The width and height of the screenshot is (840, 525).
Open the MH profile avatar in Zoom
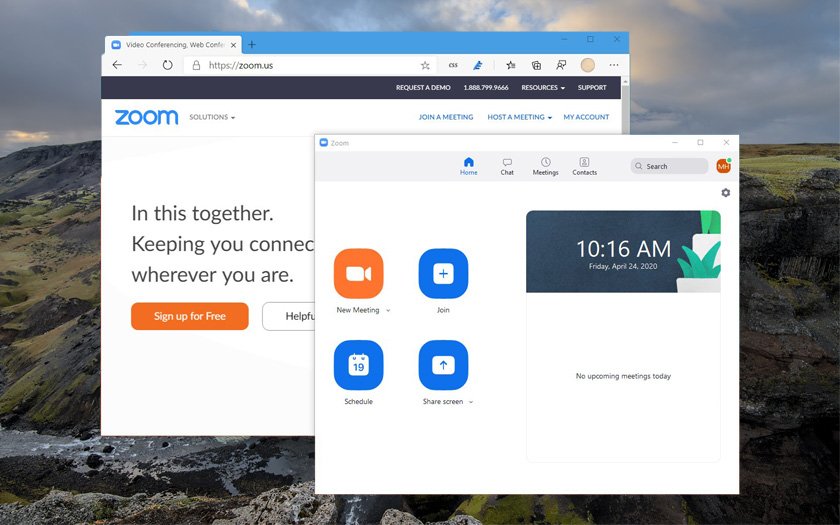point(723,166)
